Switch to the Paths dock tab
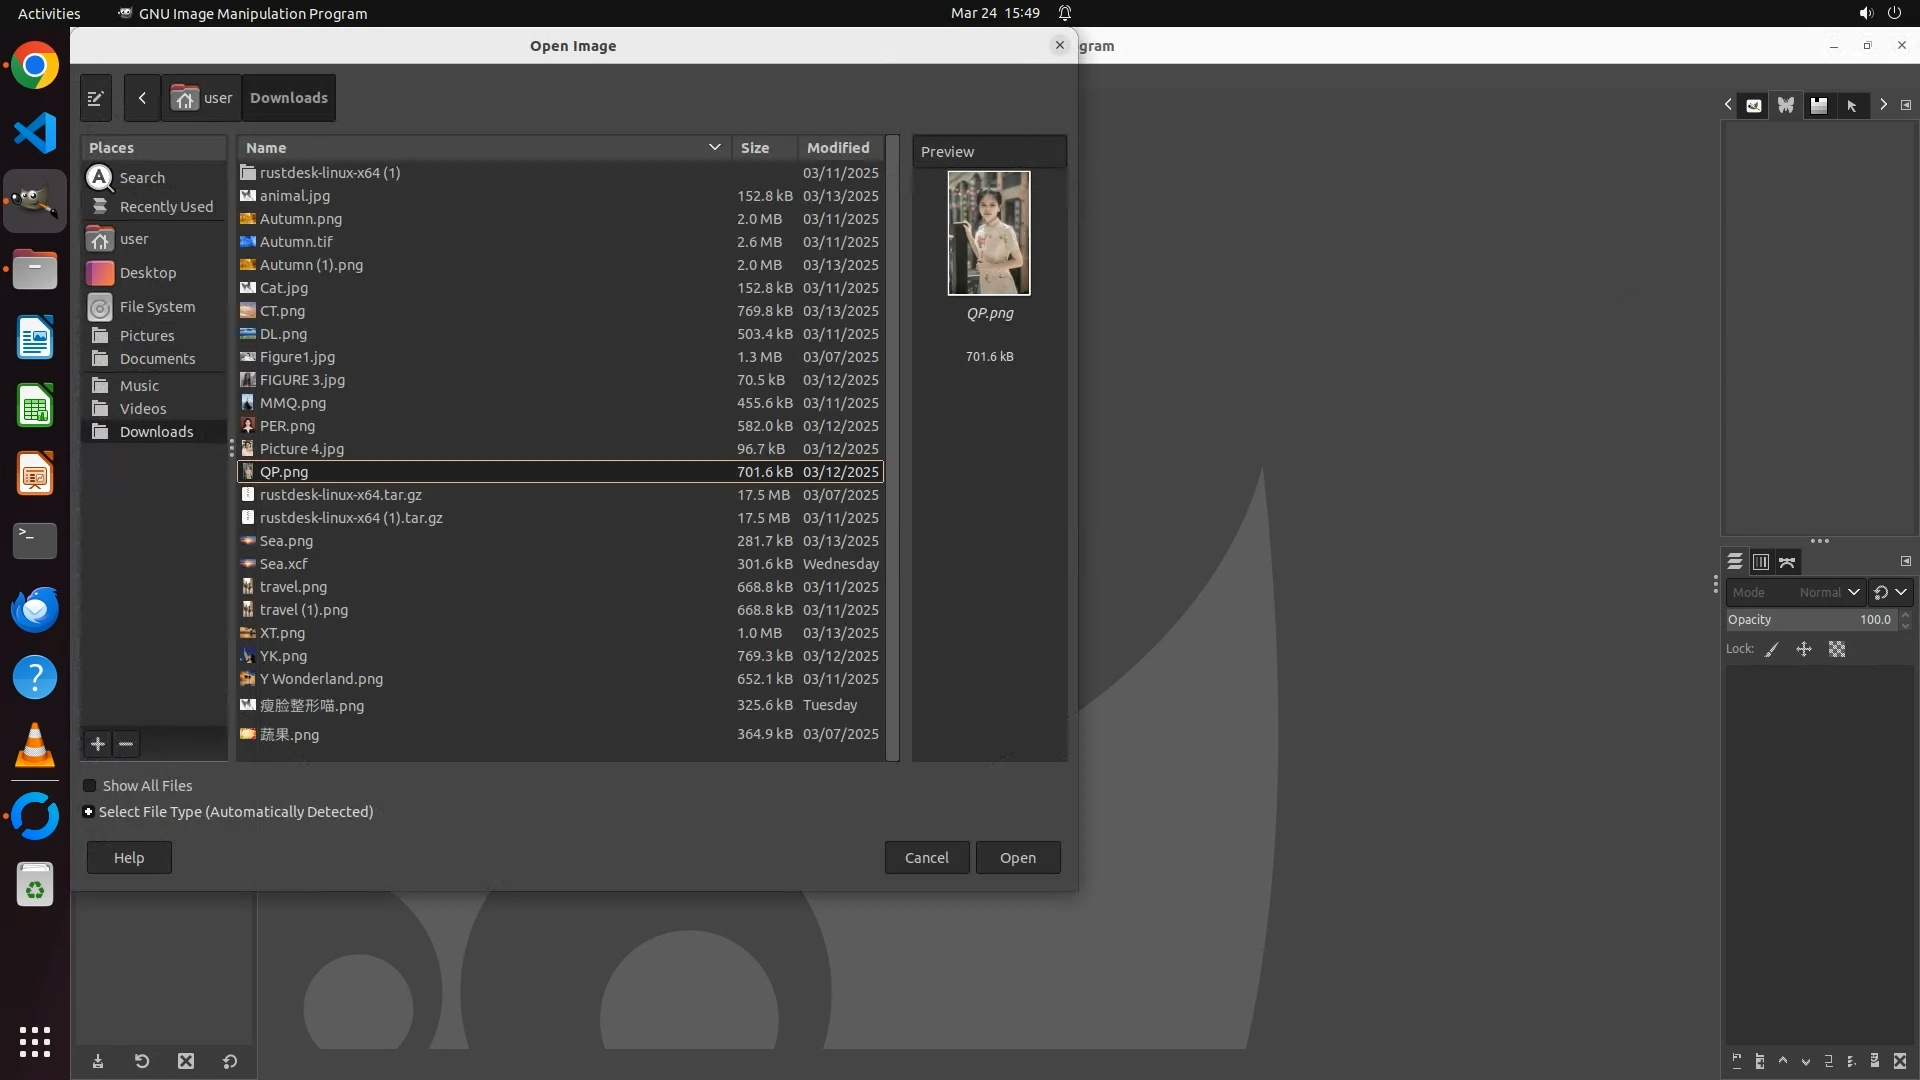The width and height of the screenshot is (1920, 1080). click(x=1787, y=562)
